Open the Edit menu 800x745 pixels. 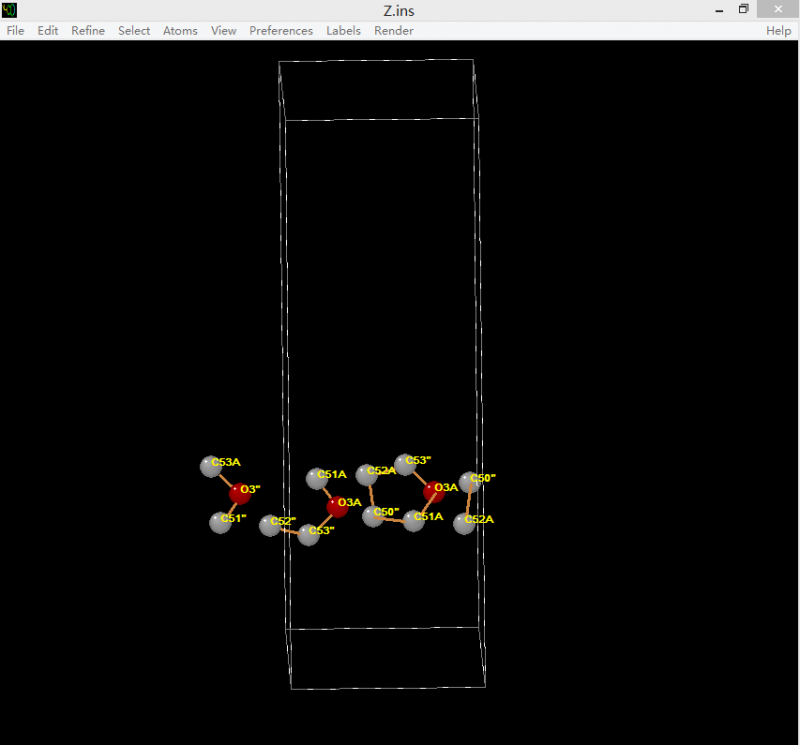click(47, 31)
